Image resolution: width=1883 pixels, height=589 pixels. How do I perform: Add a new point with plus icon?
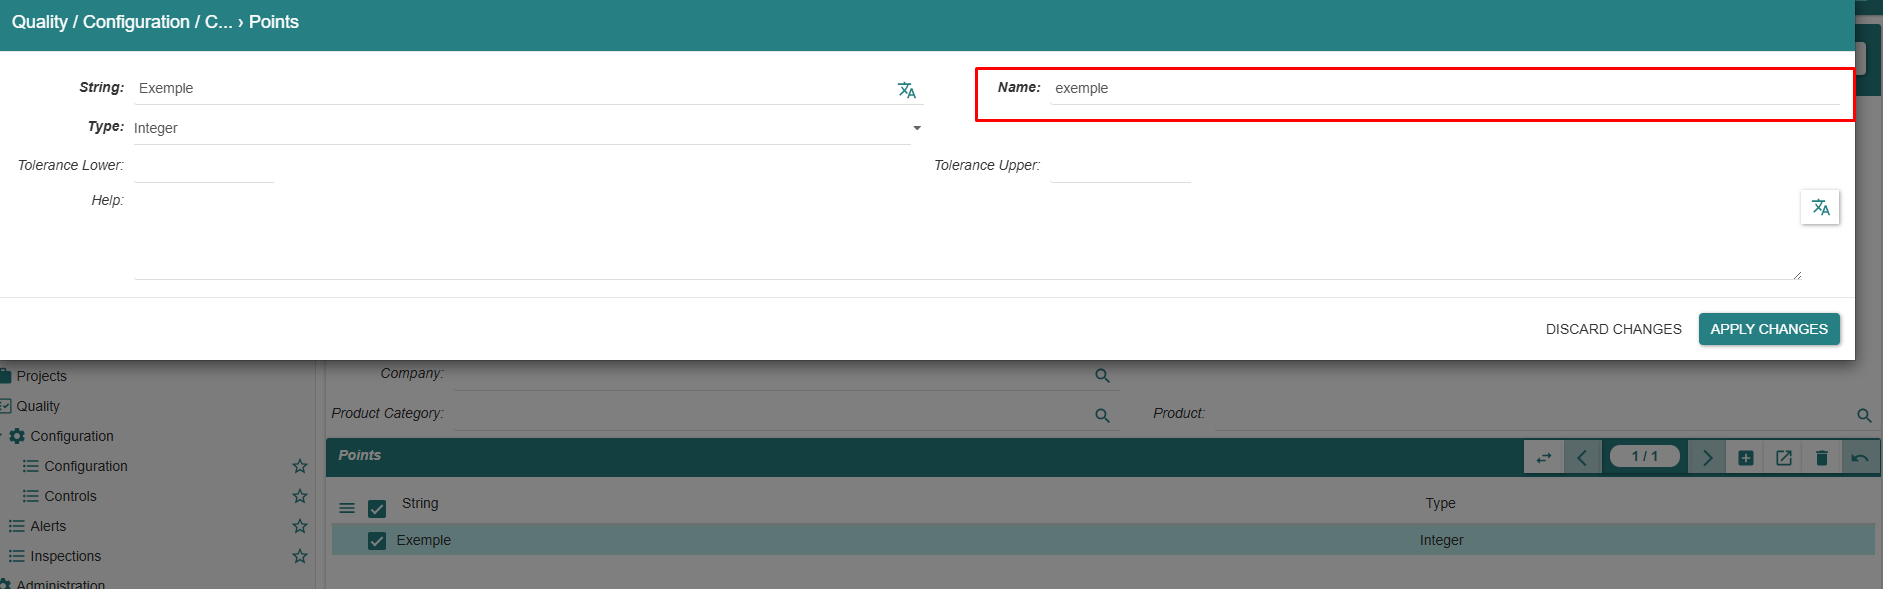point(1745,457)
